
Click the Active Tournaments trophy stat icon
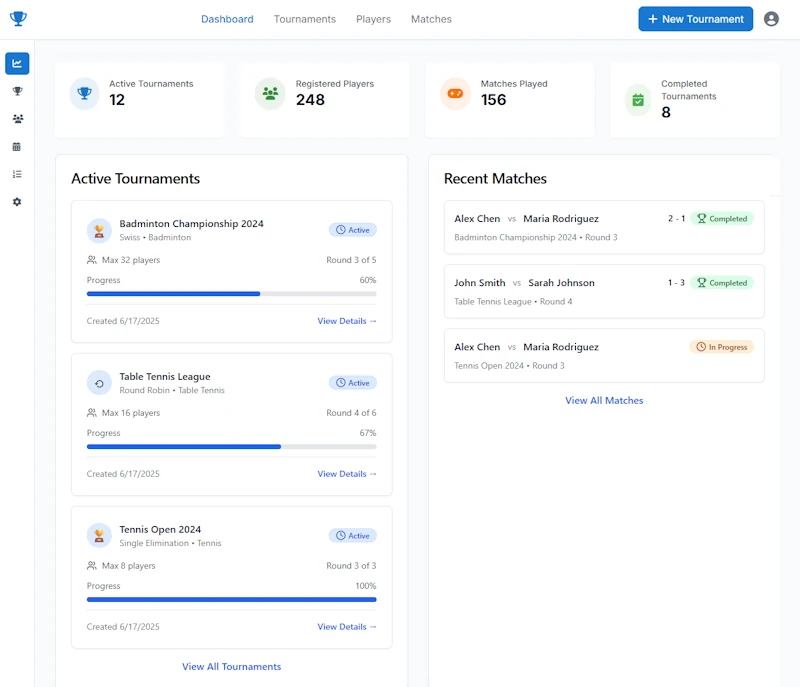pos(84,93)
